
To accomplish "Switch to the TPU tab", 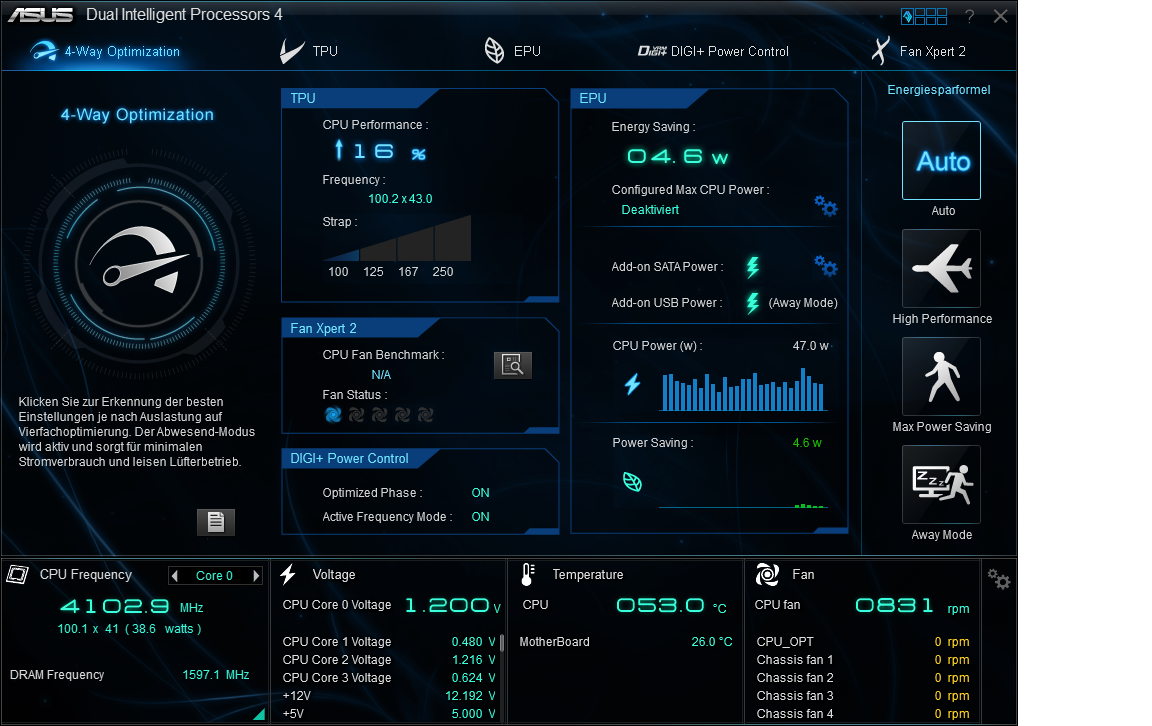I will click(309, 51).
